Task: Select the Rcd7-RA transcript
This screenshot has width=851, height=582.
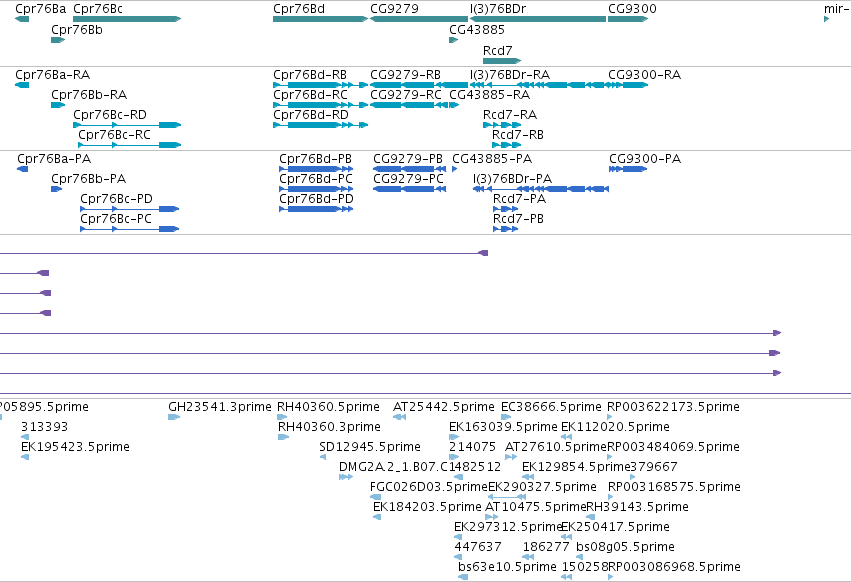Action: tap(502, 125)
